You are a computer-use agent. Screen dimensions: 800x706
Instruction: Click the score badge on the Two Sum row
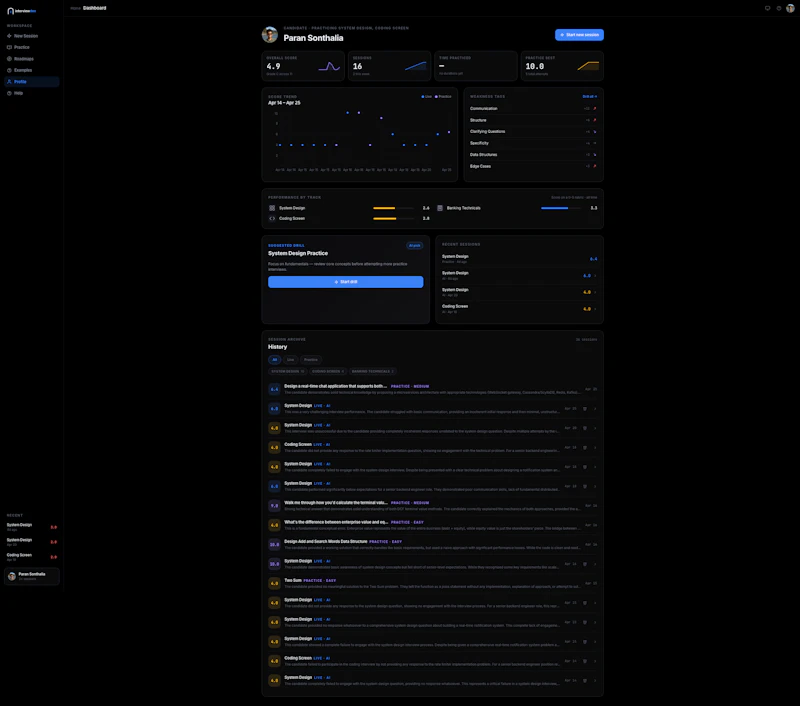pos(274,583)
